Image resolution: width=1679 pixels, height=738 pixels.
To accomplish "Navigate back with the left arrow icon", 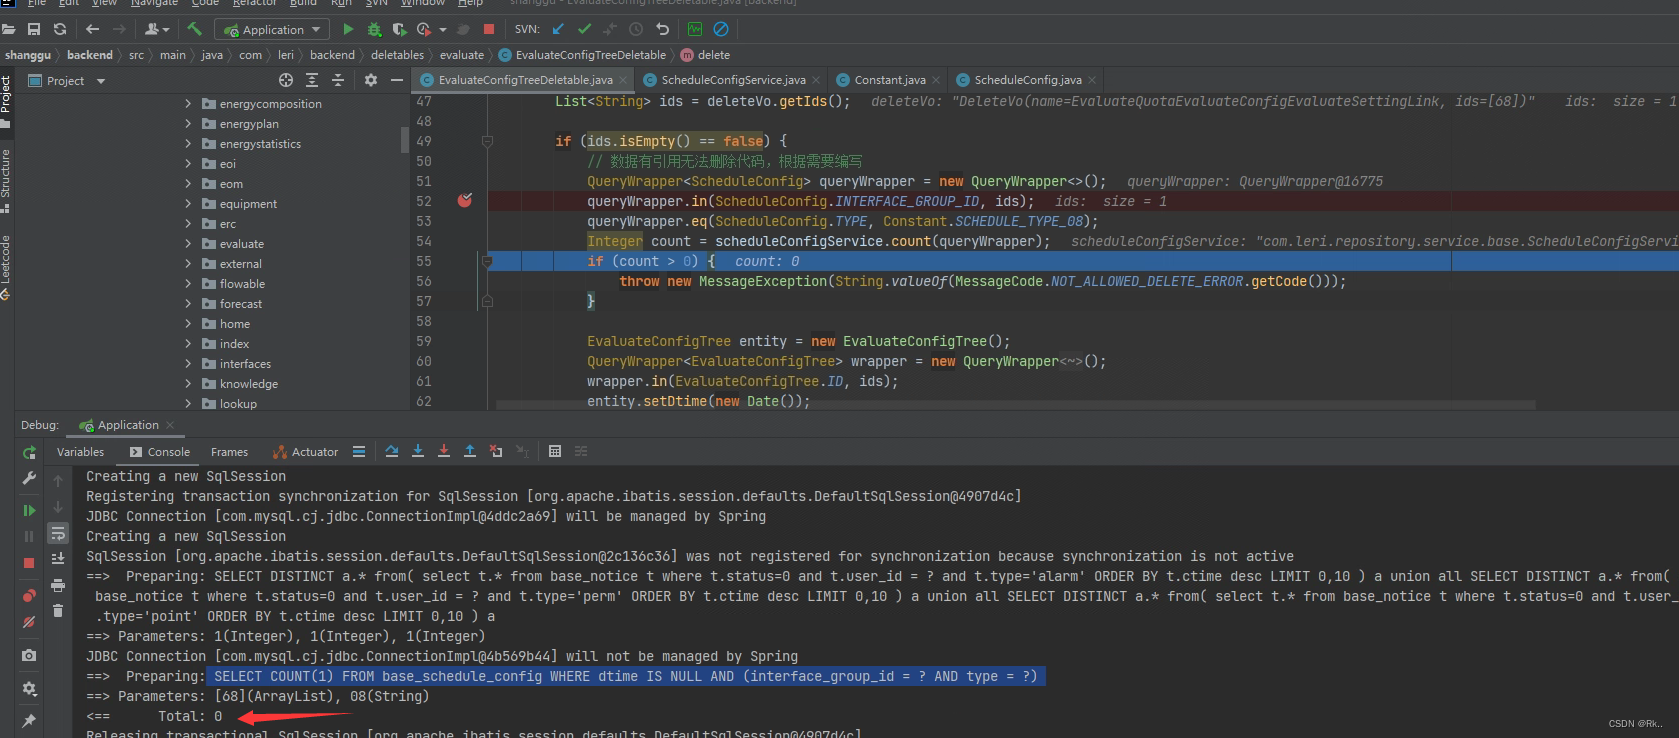I will click(x=93, y=29).
